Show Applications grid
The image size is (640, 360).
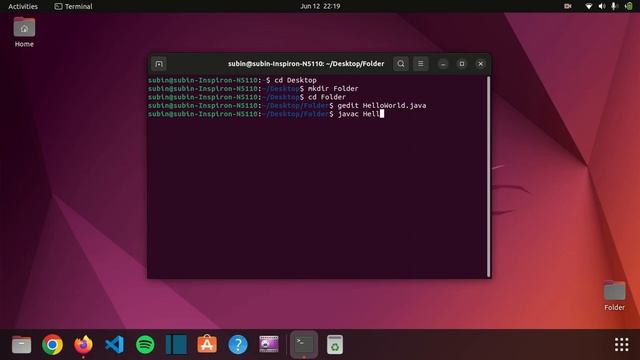point(621,345)
